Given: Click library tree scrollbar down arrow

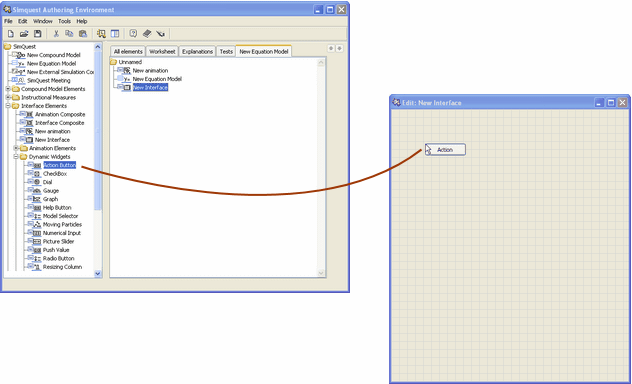Looking at the screenshot, I should pos(98,274).
